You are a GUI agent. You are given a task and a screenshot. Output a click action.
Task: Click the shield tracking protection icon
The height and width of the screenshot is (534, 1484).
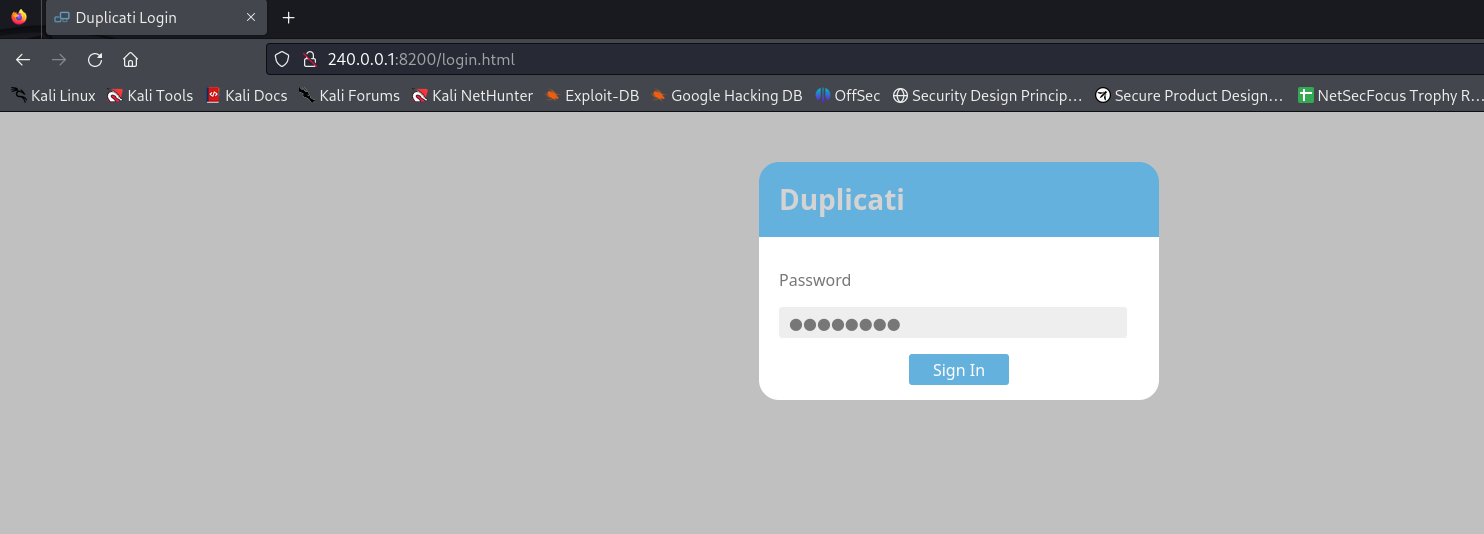[x=282, y=59]
